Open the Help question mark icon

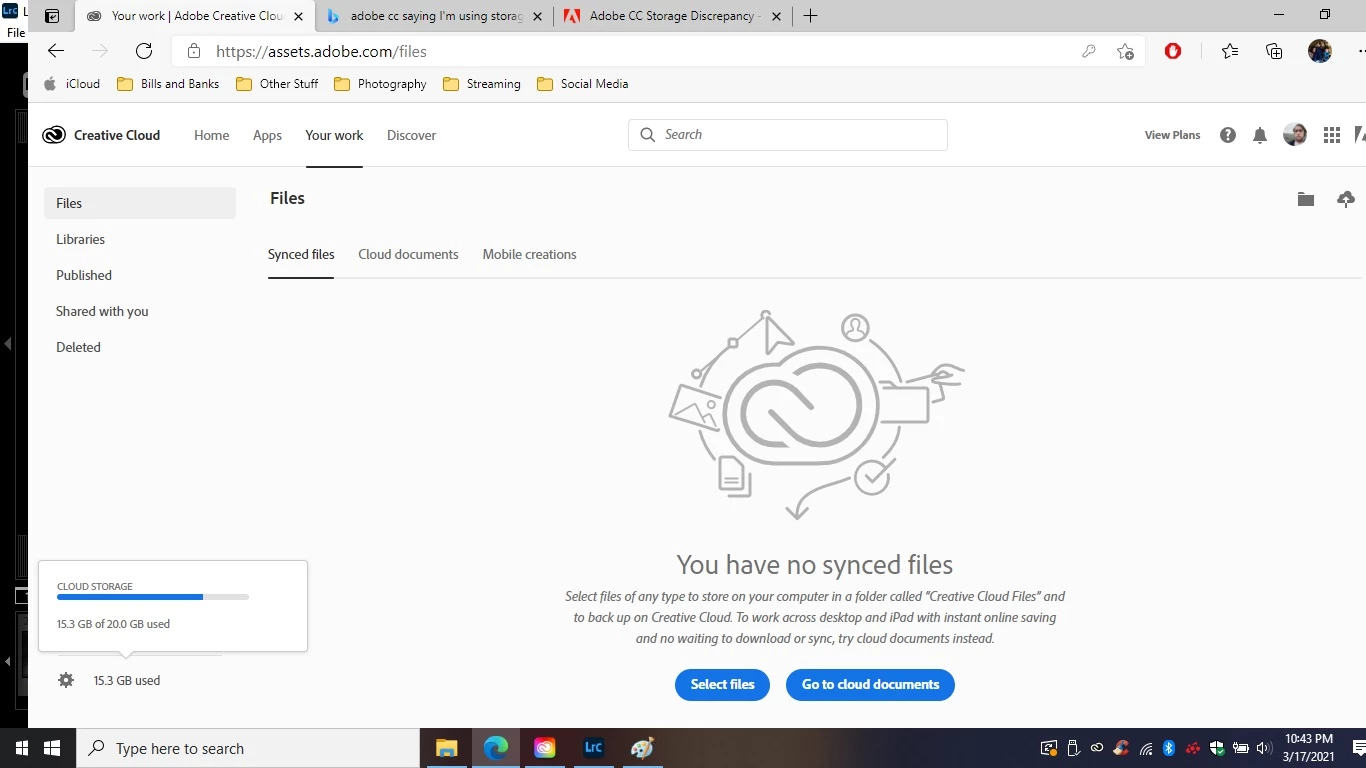pyautogui.click(x=1228, y=135)
